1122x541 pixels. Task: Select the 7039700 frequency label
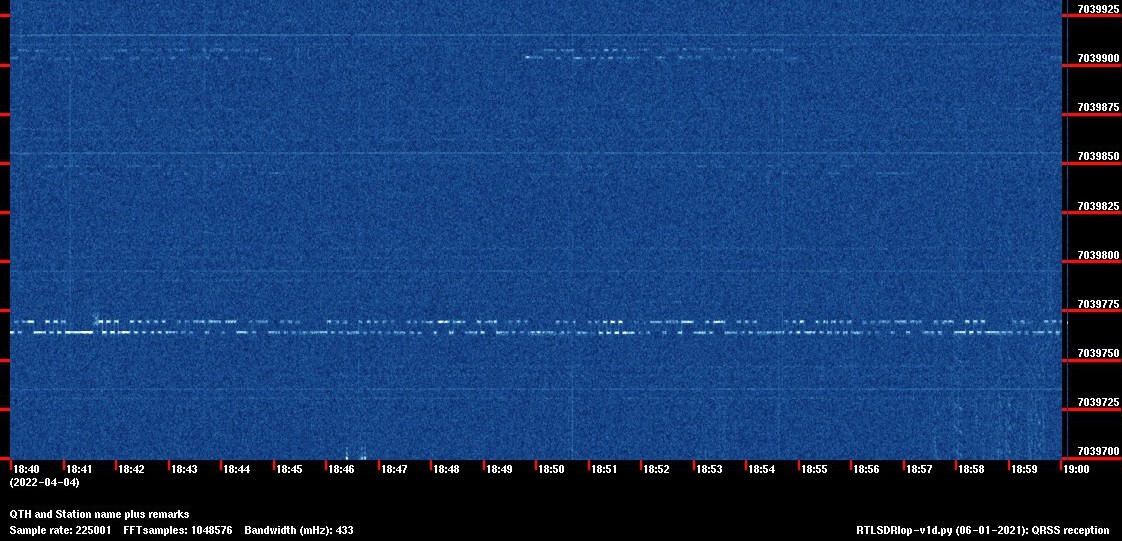(1098, 452)
